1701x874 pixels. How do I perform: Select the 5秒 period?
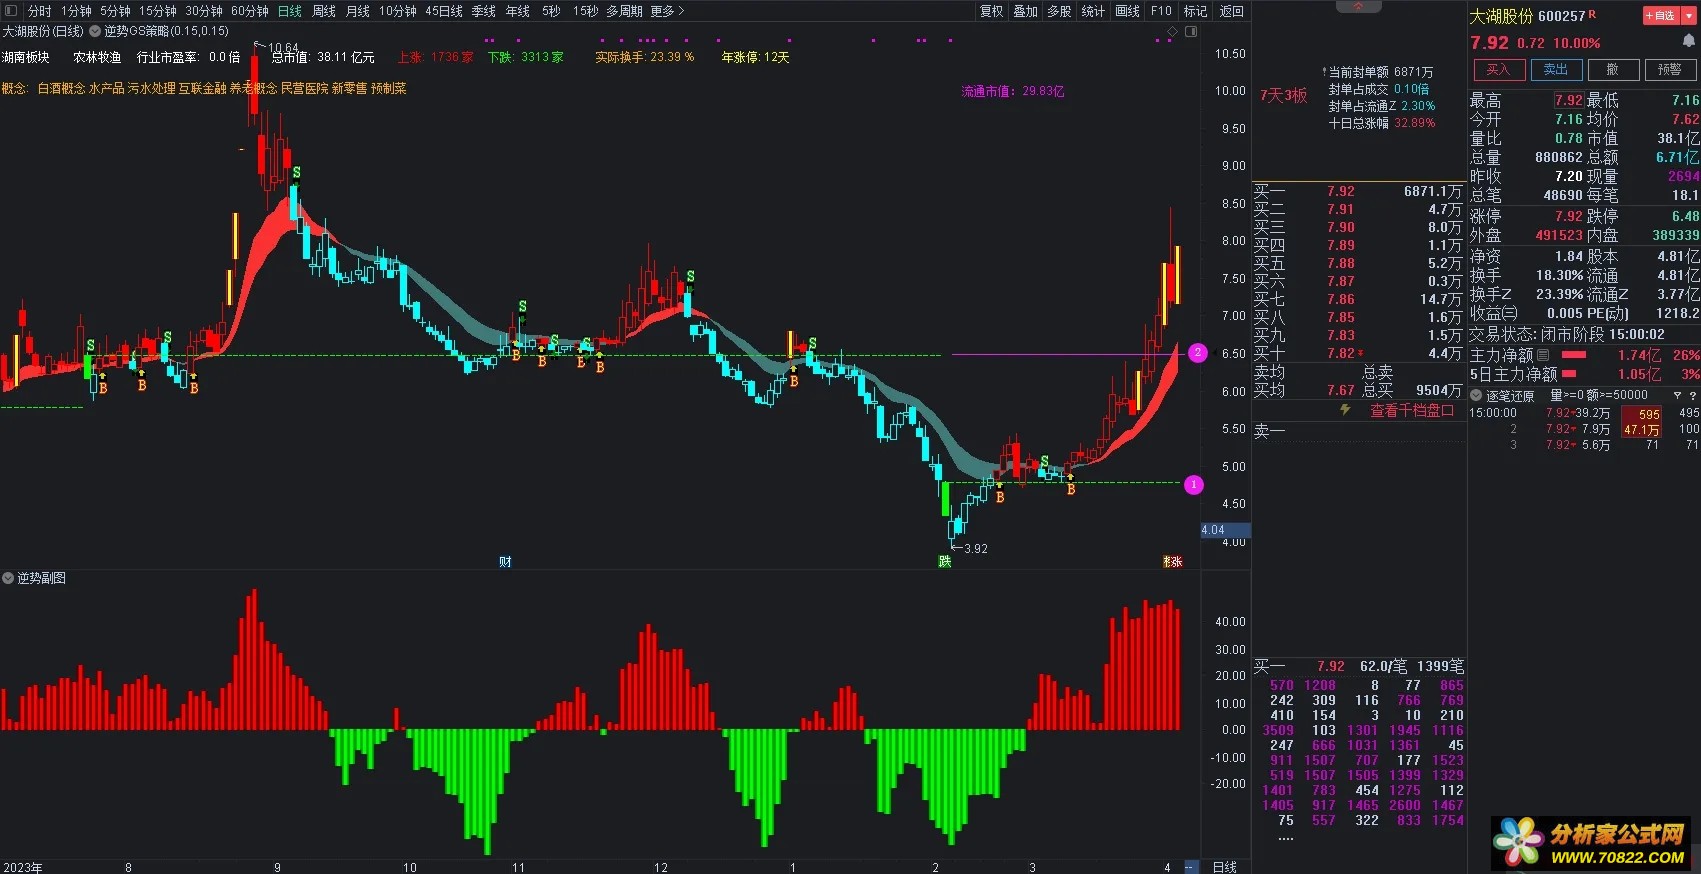[551, 11]
